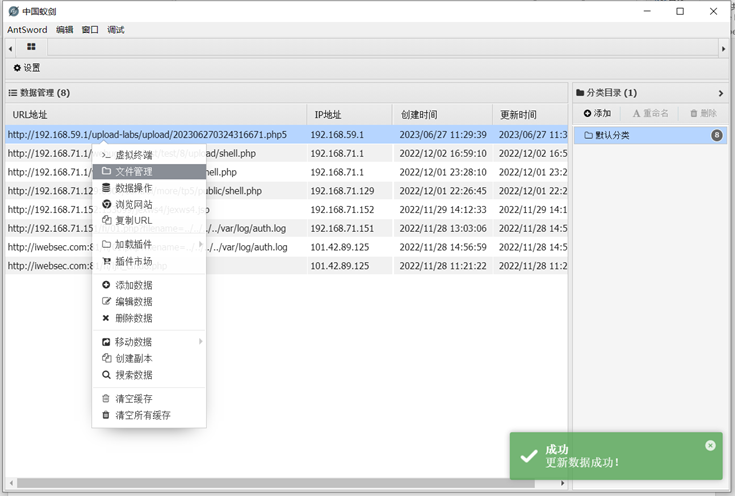This screenshot has width=735, height=496.
Task: Expand the 移动数据 submenu arrow
Action: (201, 341)
